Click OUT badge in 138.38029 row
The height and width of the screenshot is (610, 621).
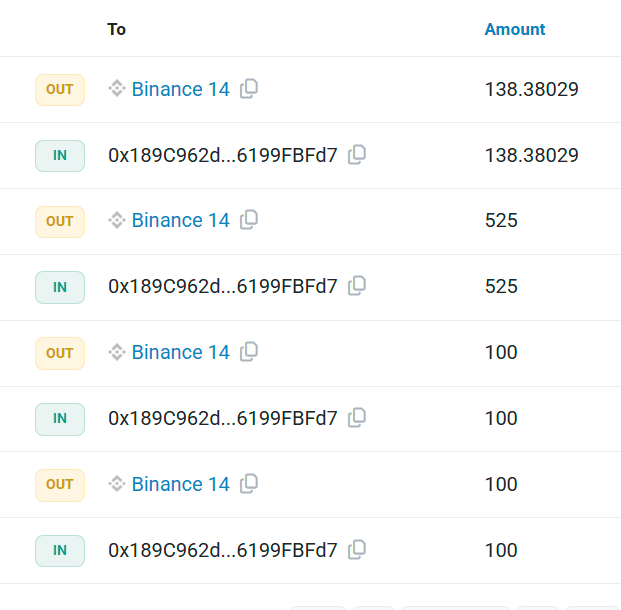[x=60, y=90]
